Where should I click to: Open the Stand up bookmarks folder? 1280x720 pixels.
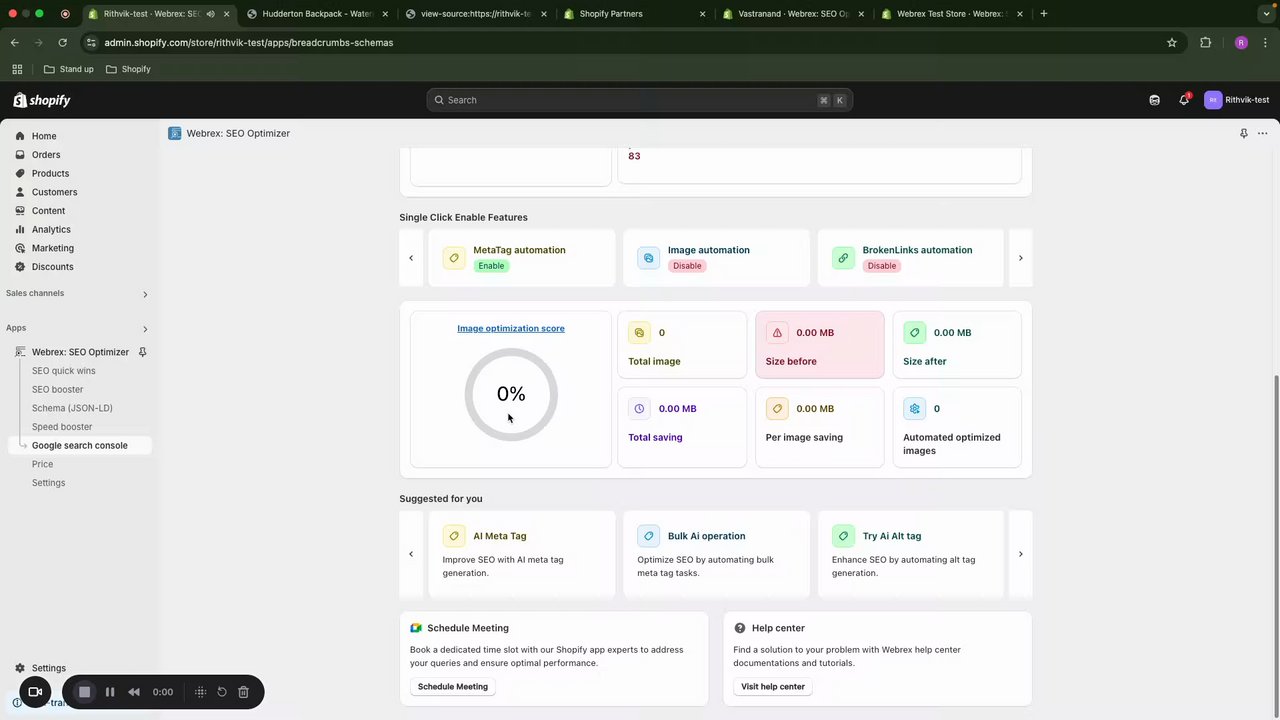click(69, 69)
